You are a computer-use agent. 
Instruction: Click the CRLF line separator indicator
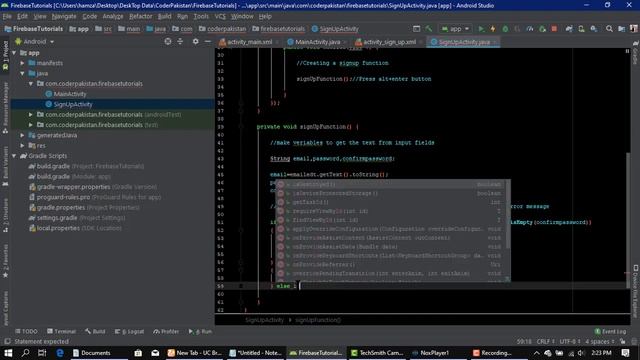tap(545, 342)
